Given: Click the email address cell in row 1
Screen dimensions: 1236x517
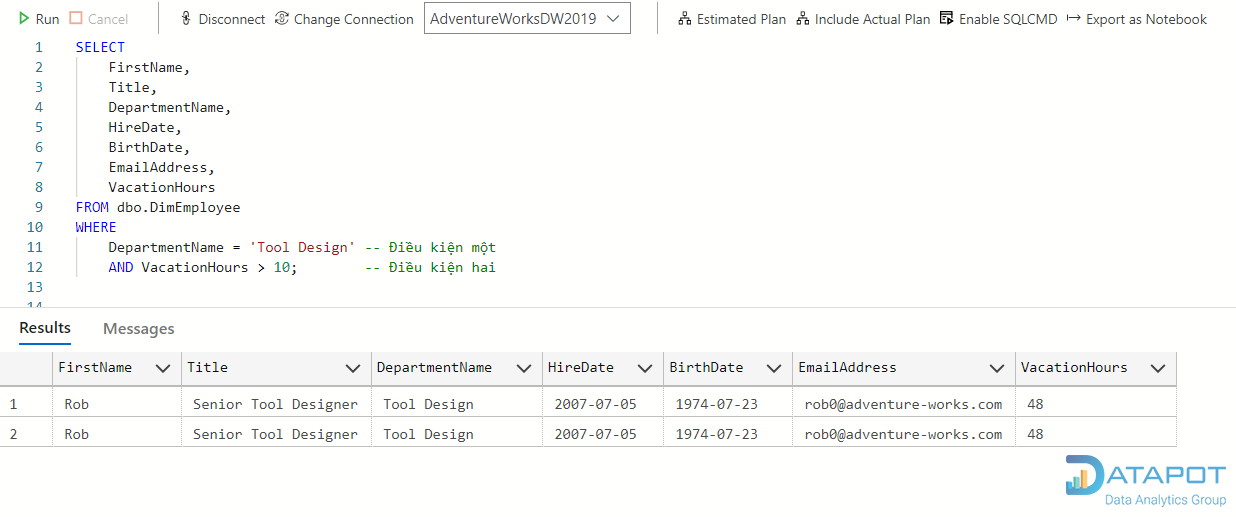Looking at the screenshot, I should (904, 404).
